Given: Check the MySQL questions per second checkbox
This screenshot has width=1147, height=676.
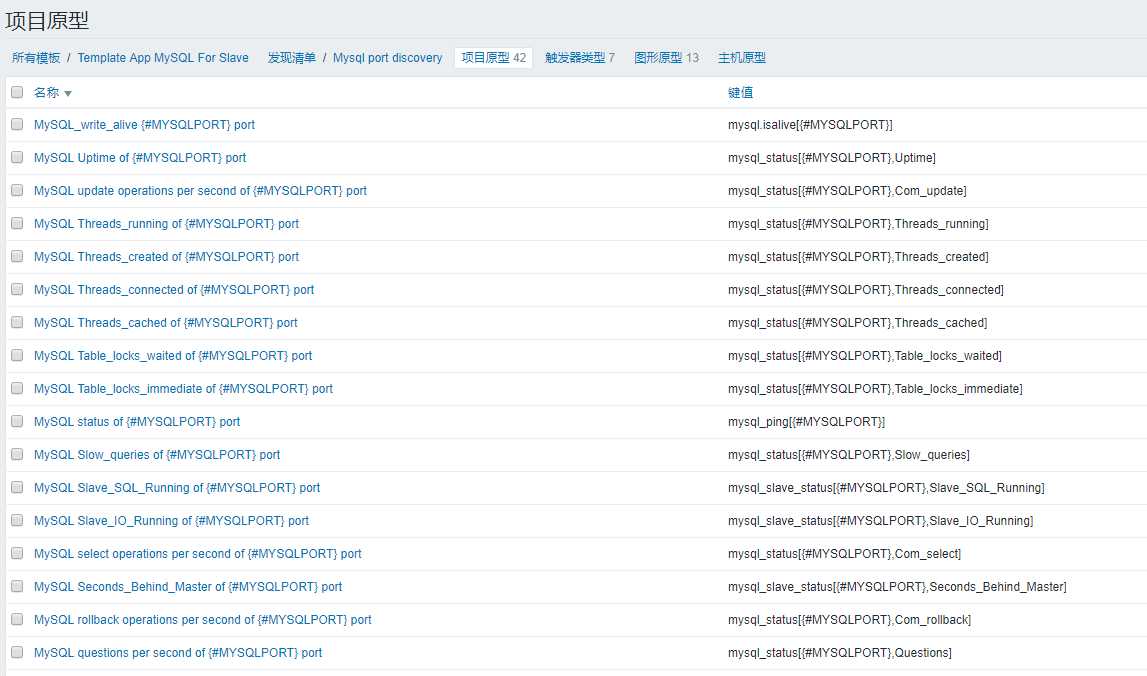Looking at the screenshot, I should tap(17, 652).
